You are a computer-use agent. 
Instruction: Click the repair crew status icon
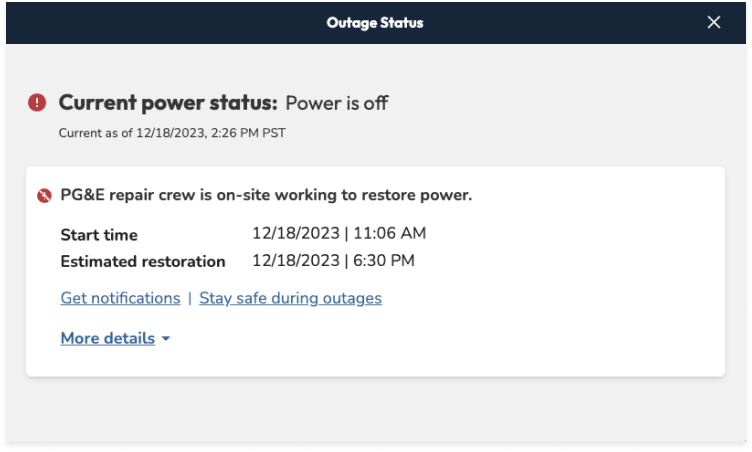(x=44, y=196)
